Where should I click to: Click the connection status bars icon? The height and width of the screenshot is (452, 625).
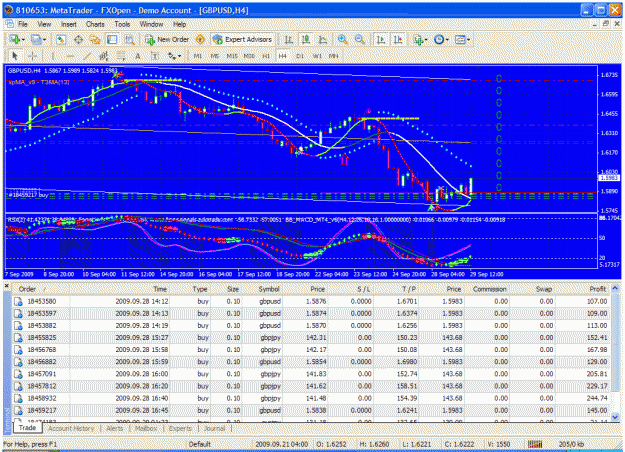pyautogui.click(x=535, y=444)
